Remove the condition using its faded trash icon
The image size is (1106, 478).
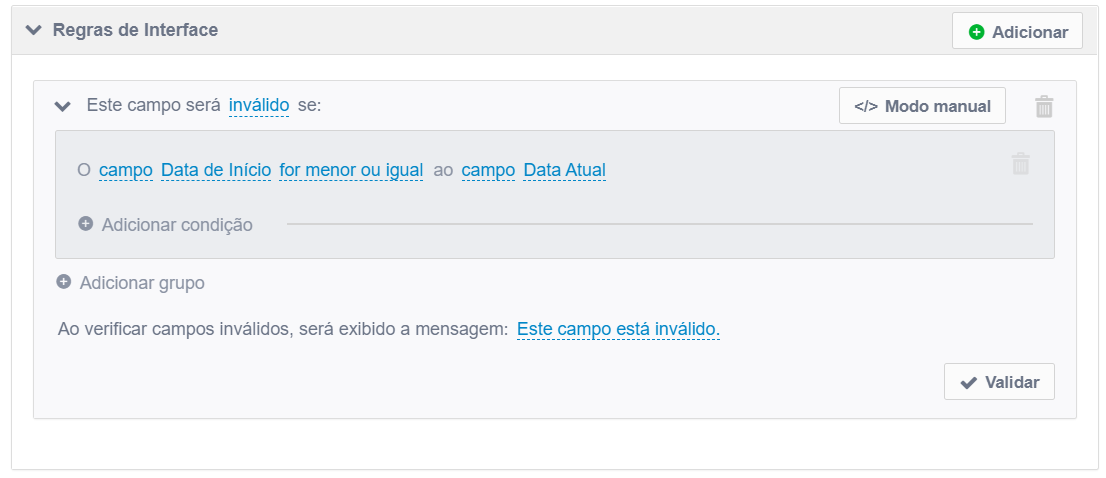coord(1021,164)
